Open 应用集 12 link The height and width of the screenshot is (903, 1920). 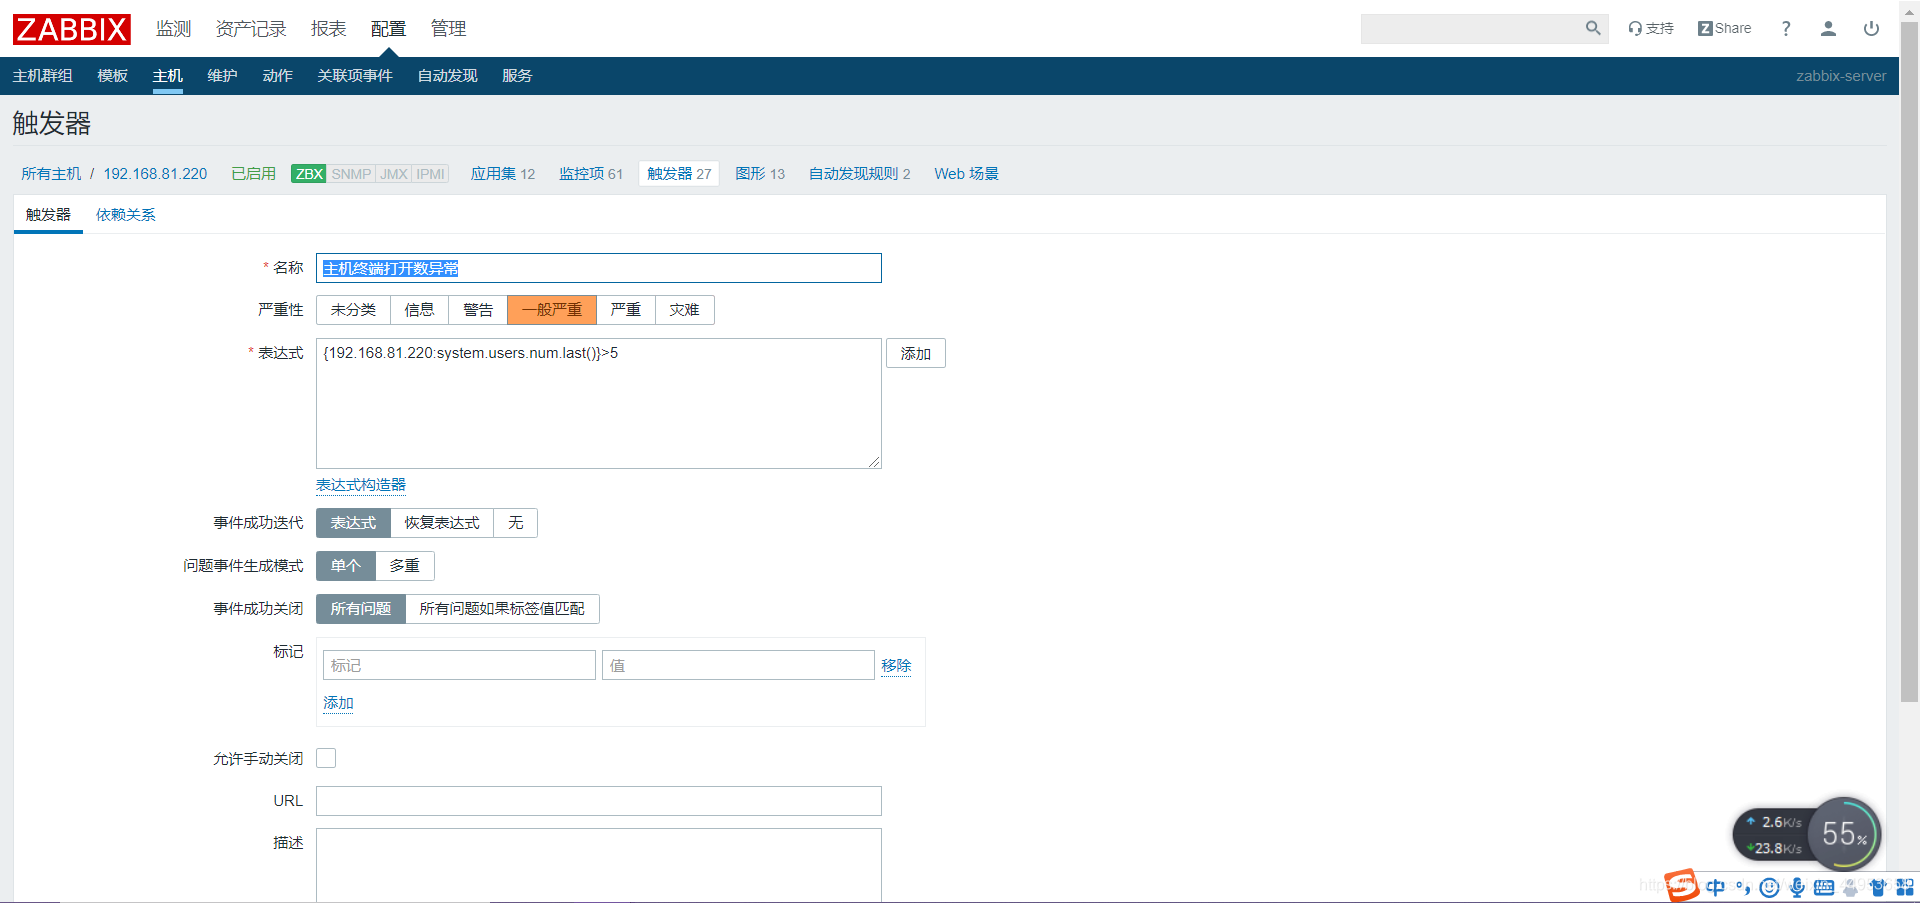(x=503, y=174)
